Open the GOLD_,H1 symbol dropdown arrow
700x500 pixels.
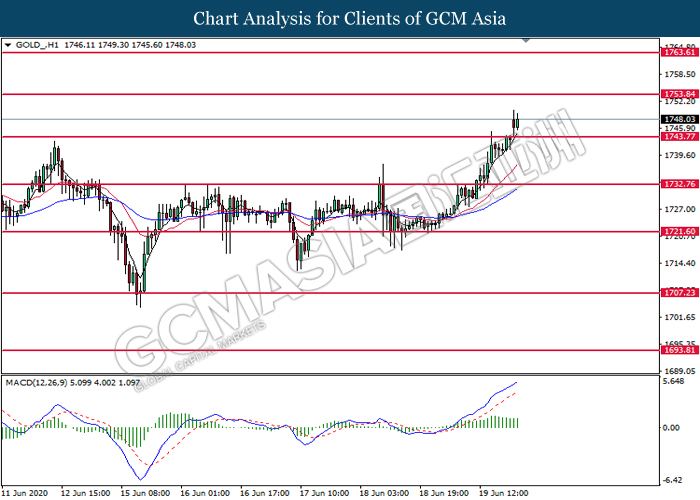click(8, 45)
